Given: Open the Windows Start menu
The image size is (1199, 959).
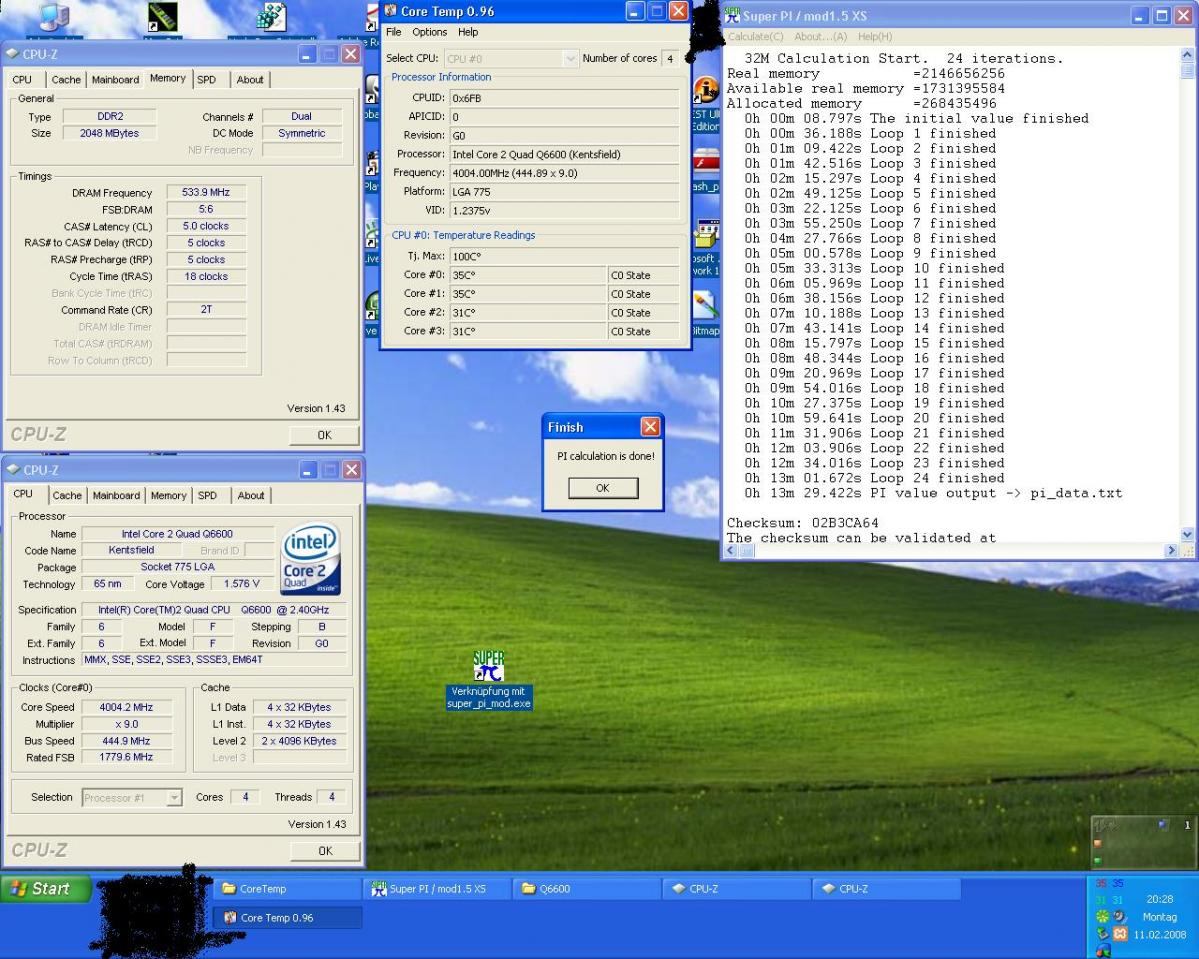Looking at the screenshot, I should click(x=46, y=889).
